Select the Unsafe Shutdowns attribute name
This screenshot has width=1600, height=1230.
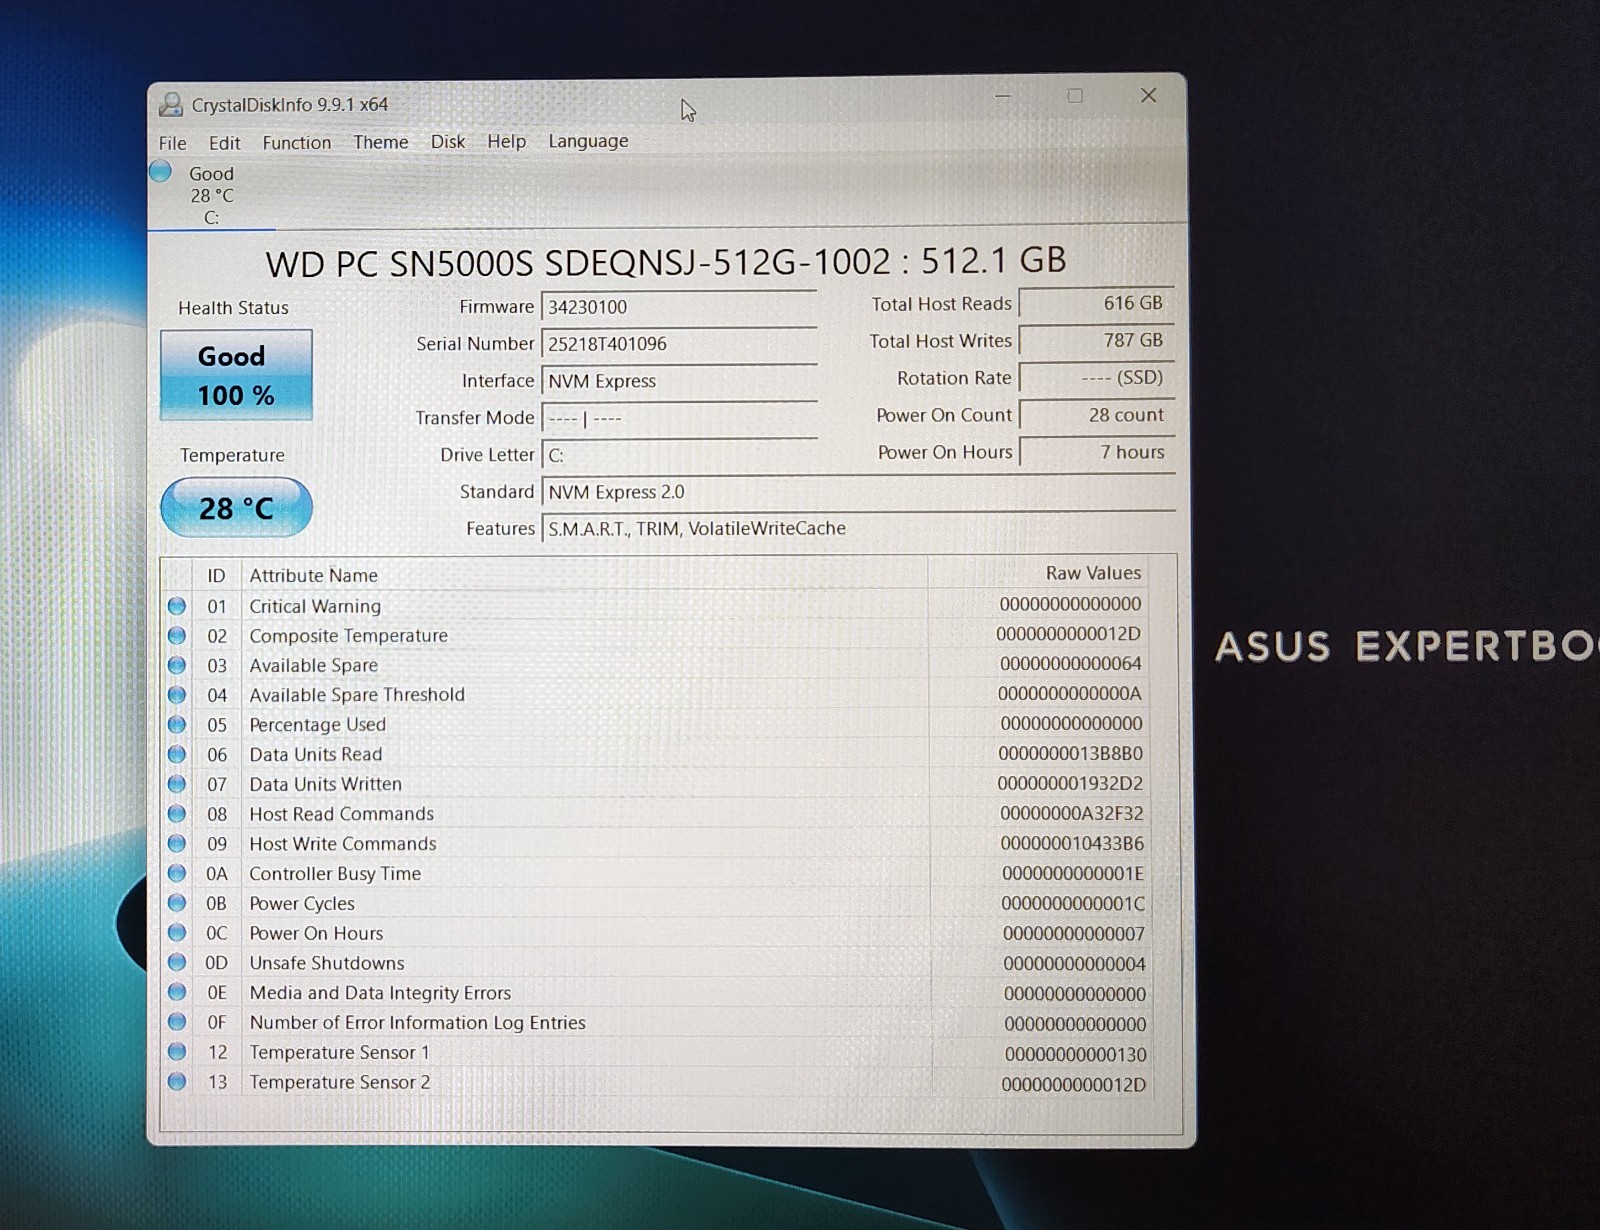(327, 963)
